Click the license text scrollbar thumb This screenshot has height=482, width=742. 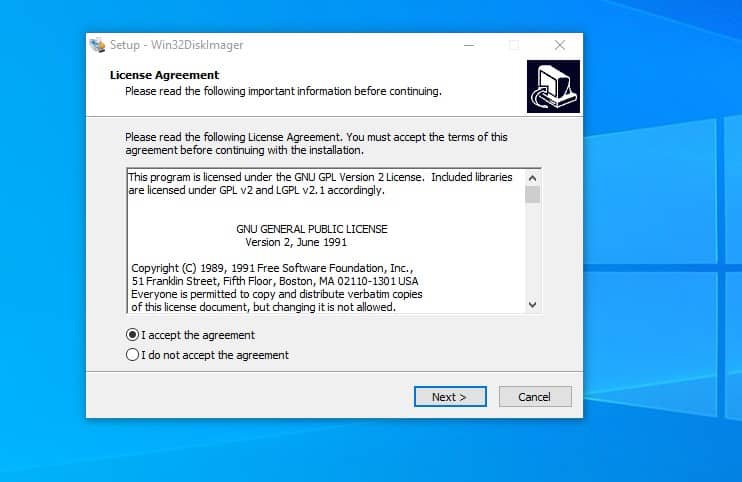[x=532, y=195]
